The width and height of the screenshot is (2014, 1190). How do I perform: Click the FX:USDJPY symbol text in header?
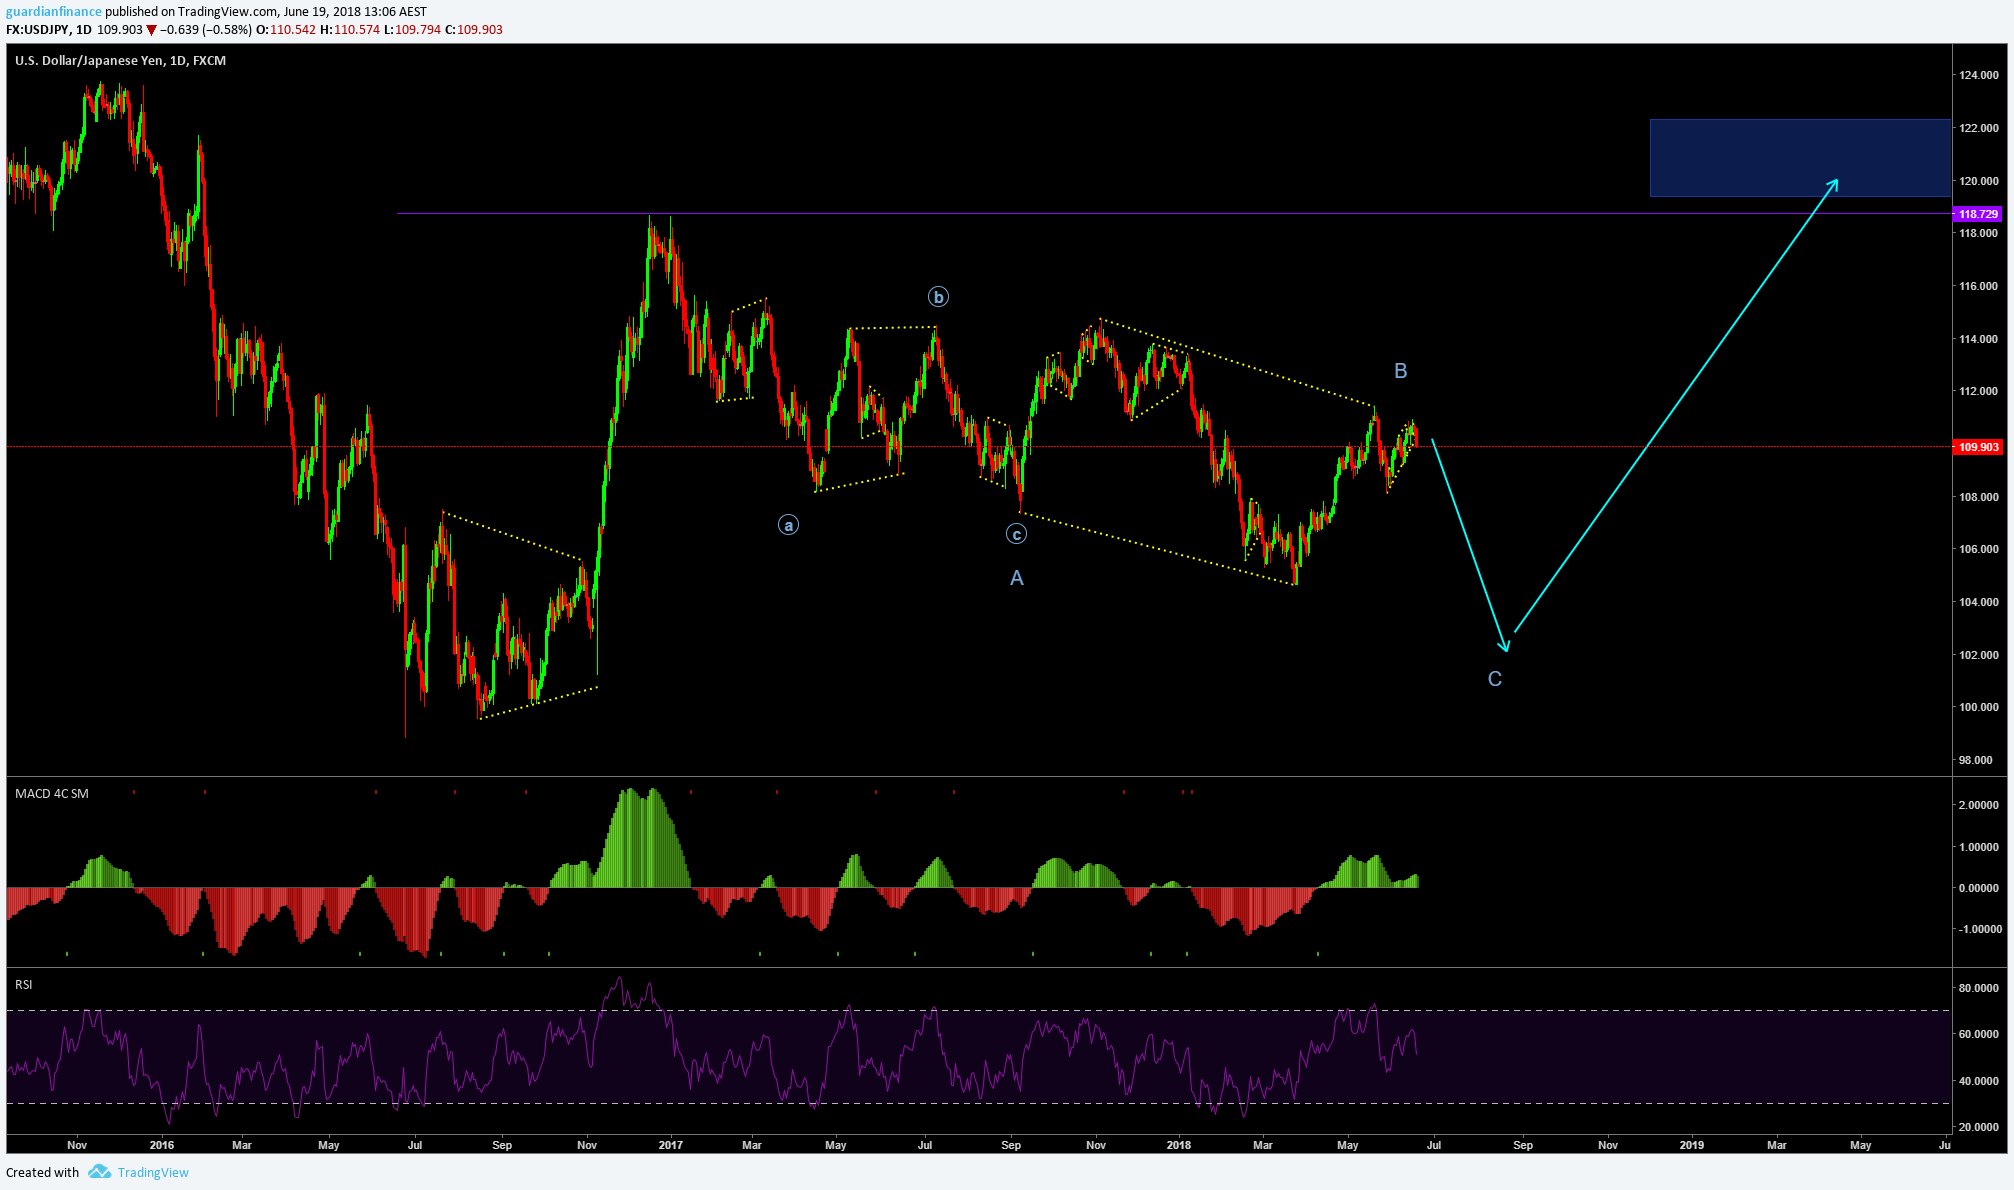(x=37, y=30)
